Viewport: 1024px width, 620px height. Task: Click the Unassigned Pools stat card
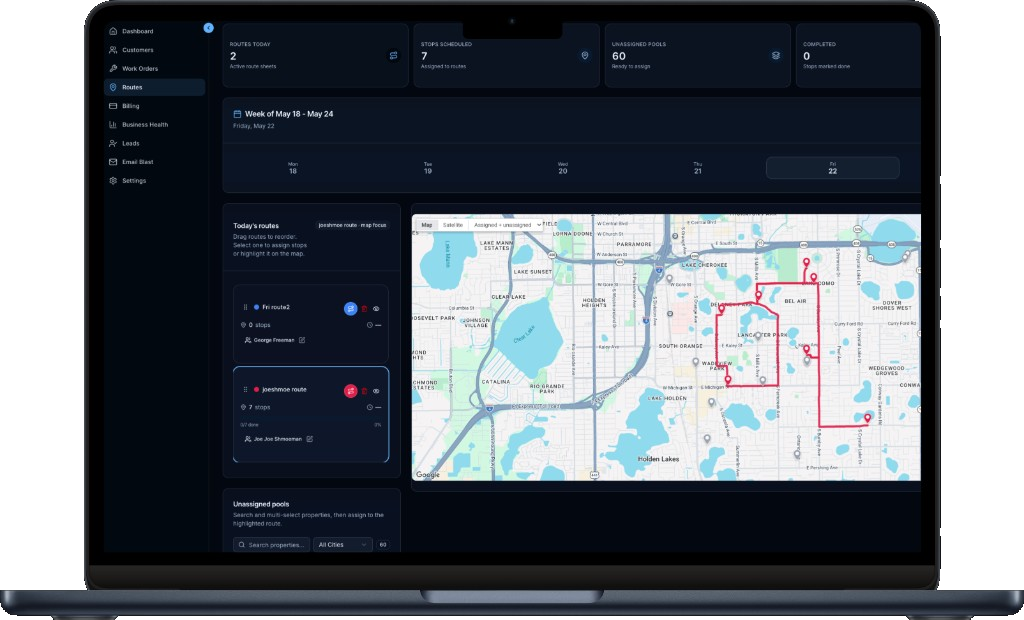point(697,56)
